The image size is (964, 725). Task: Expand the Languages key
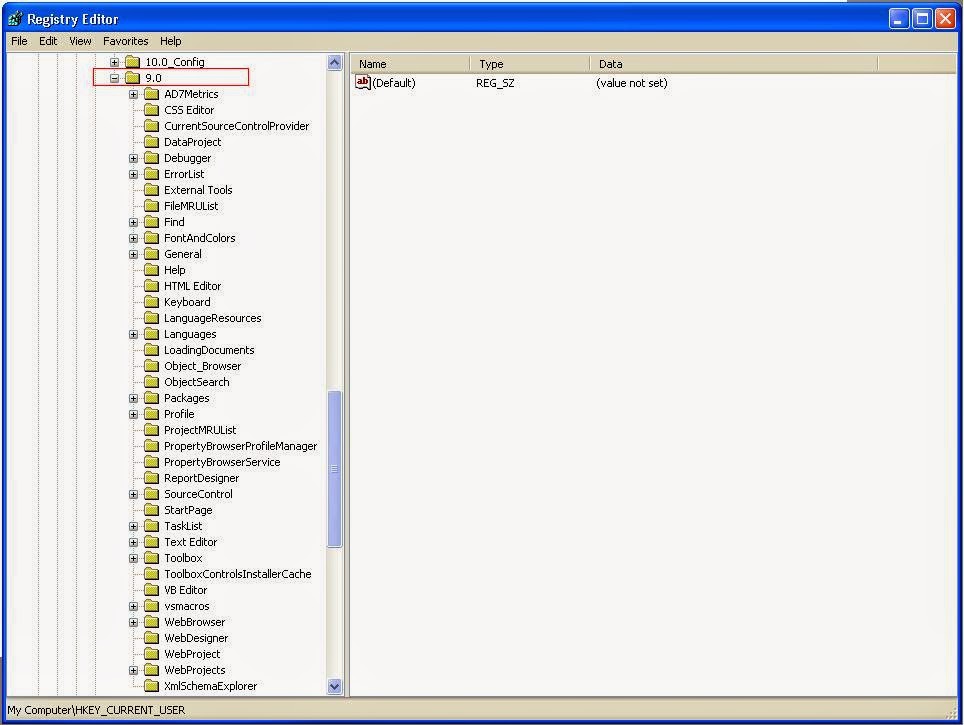[x=133, y=334]
